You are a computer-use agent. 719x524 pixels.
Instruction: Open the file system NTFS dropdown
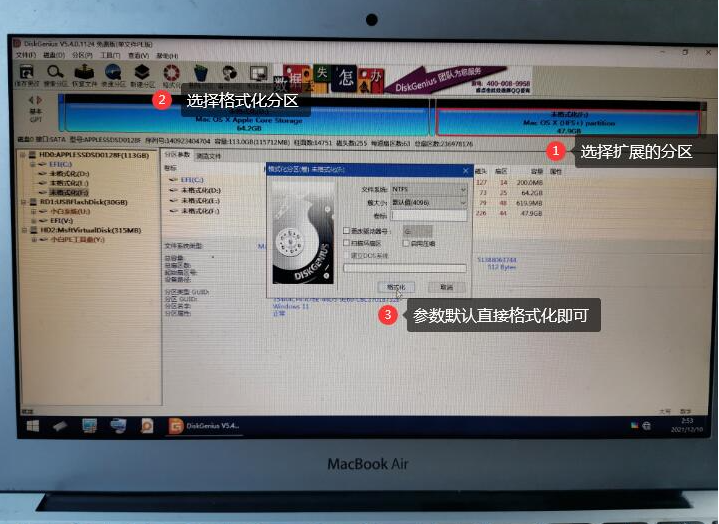(x=428, y=188)
